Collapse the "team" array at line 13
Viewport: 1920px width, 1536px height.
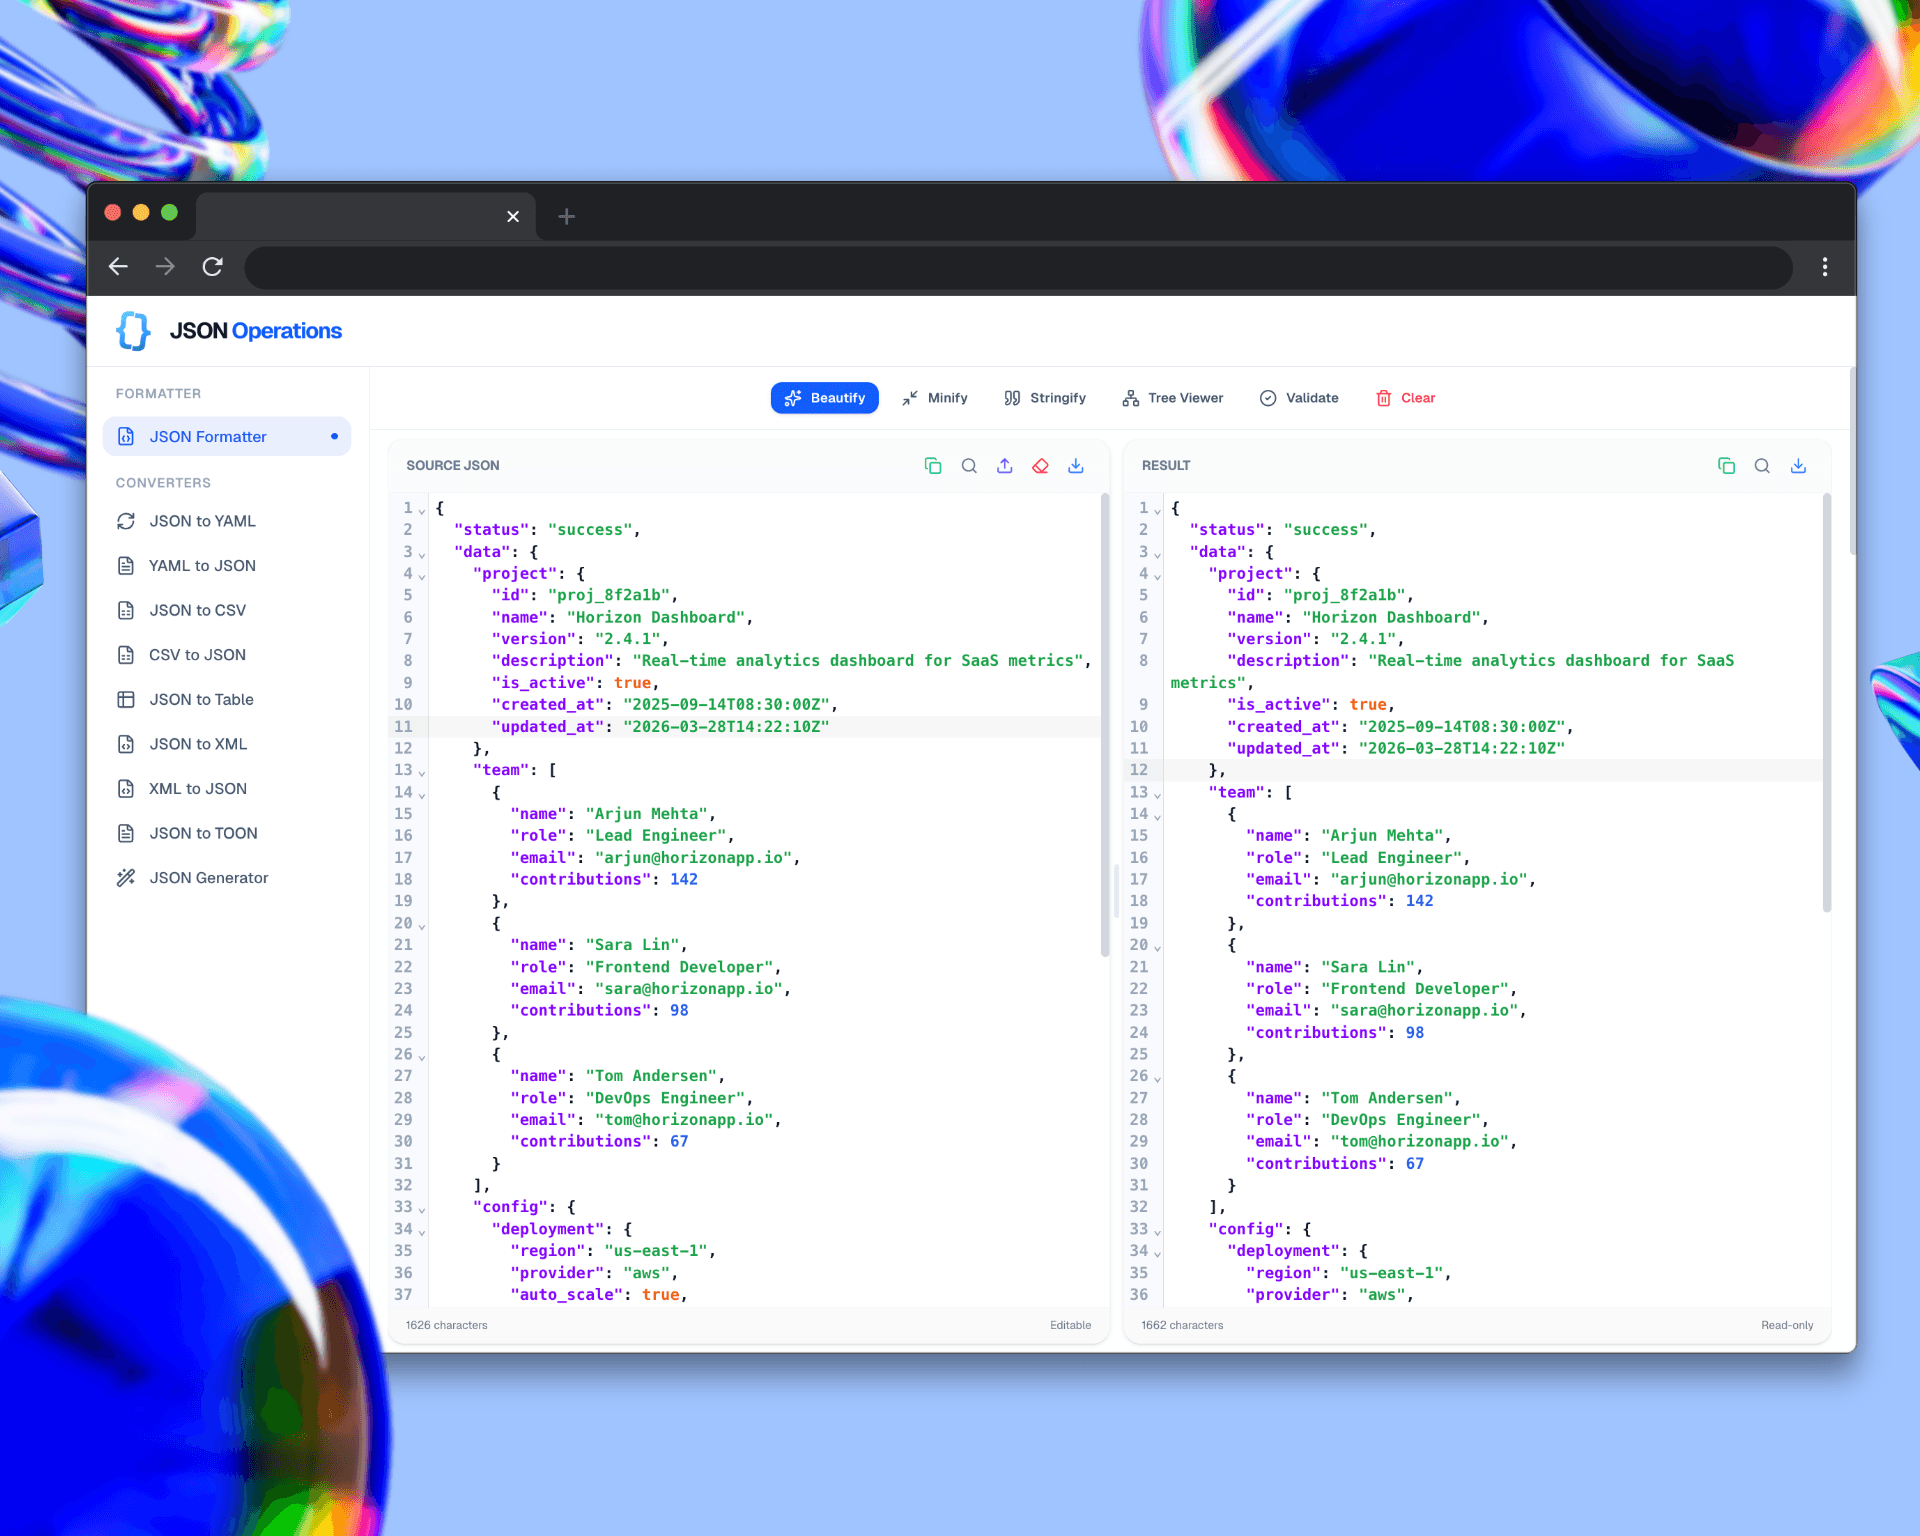(x=420, y=770)
